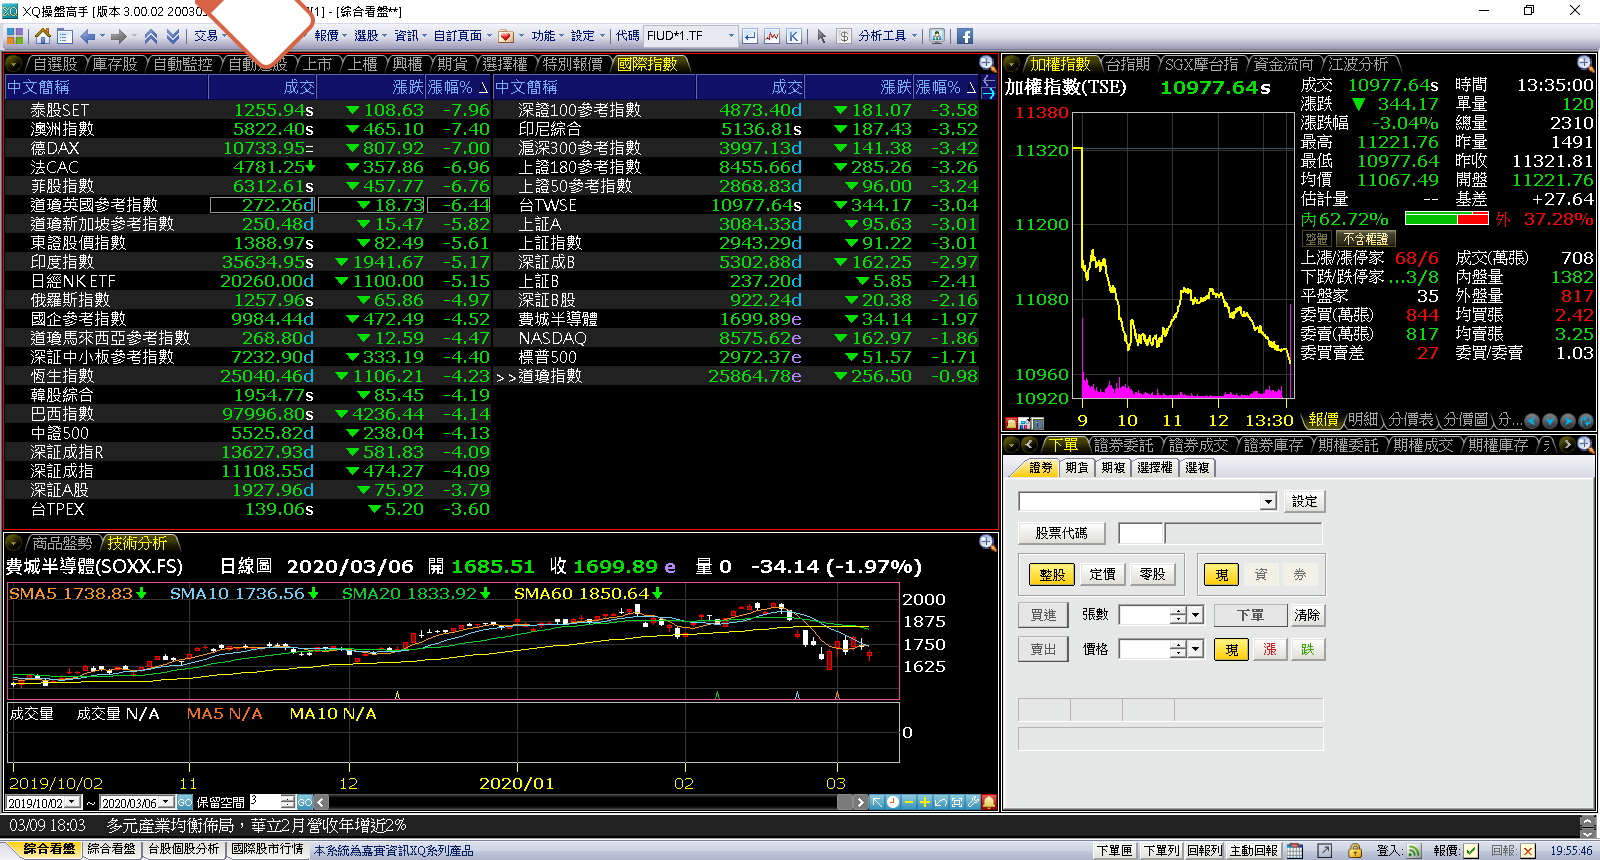Click the Facebook icon in the toolbar

(x=965, y=36)
